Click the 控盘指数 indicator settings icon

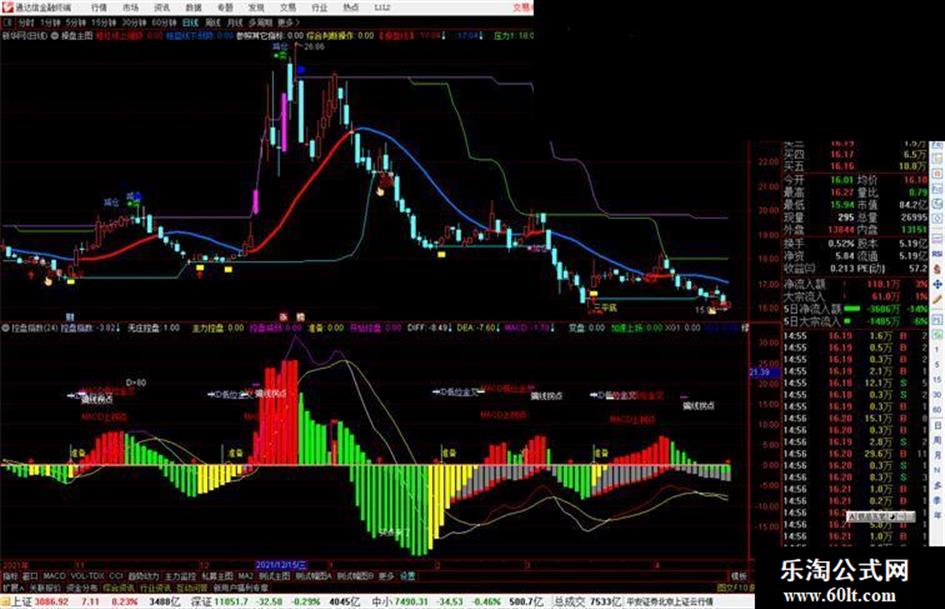coord(5,328)
